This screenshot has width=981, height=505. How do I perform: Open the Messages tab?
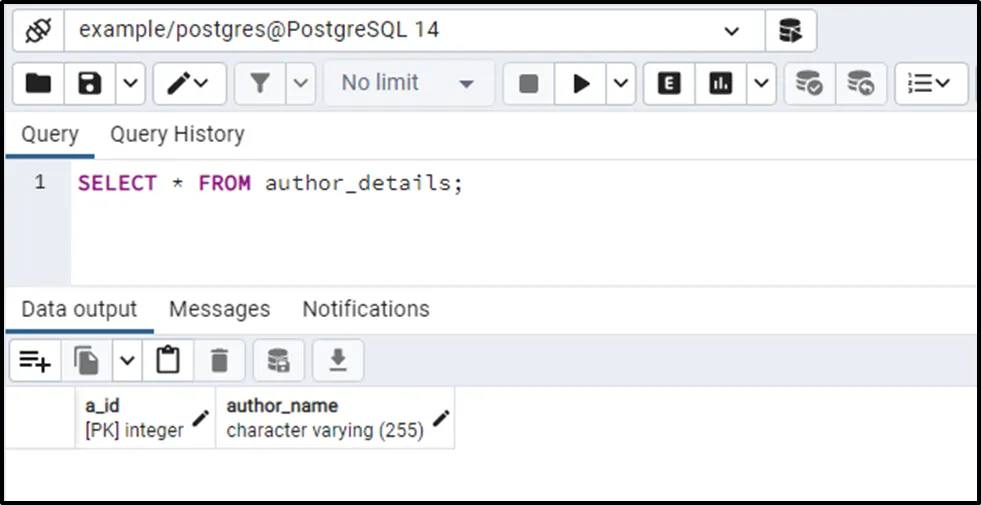pos(219,310)
